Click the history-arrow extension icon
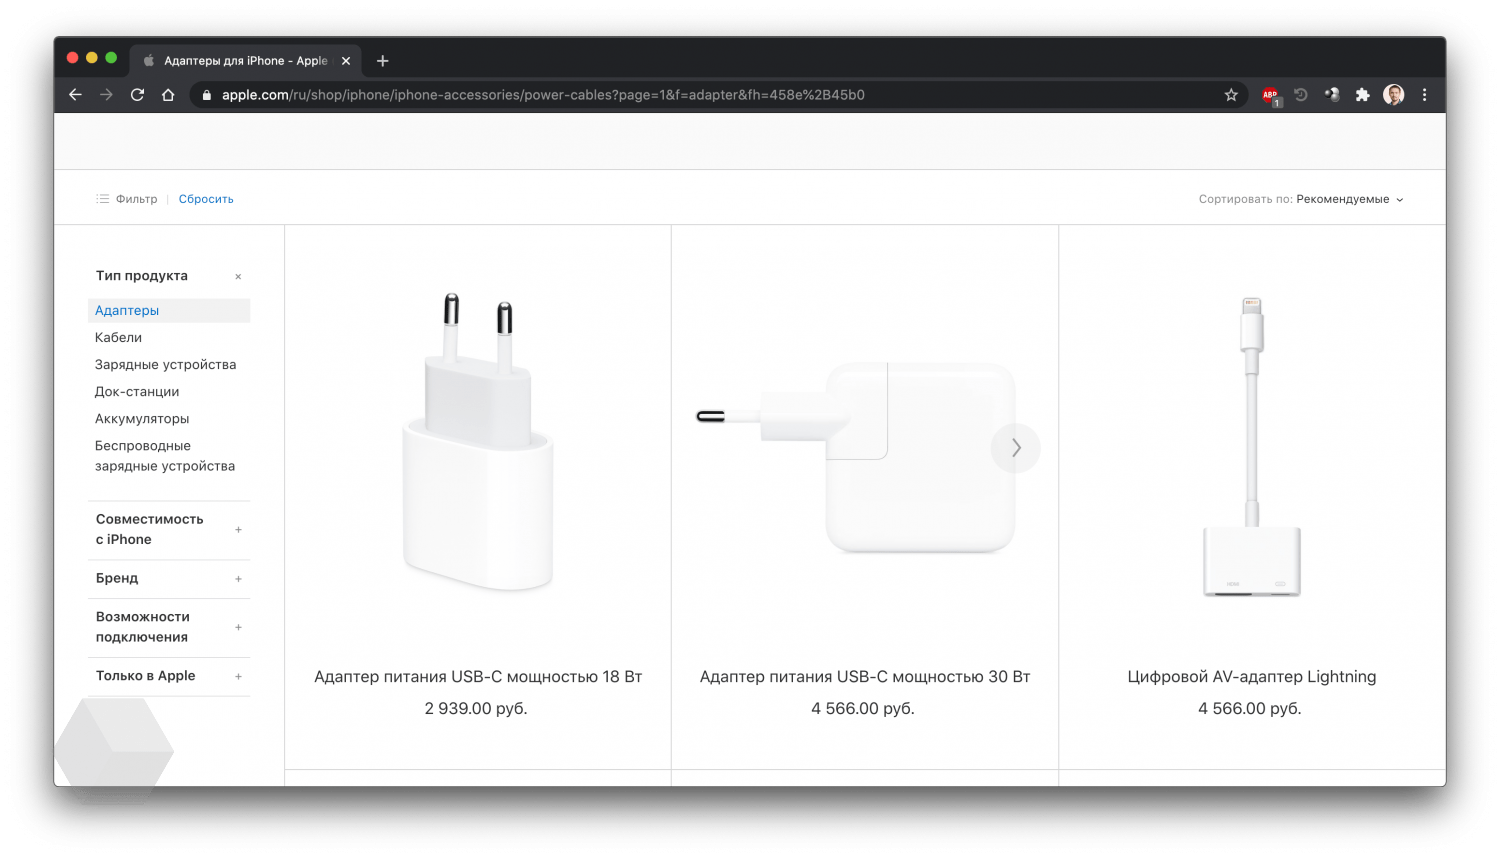1500x858 pixels. click(x=1301, y=95)
